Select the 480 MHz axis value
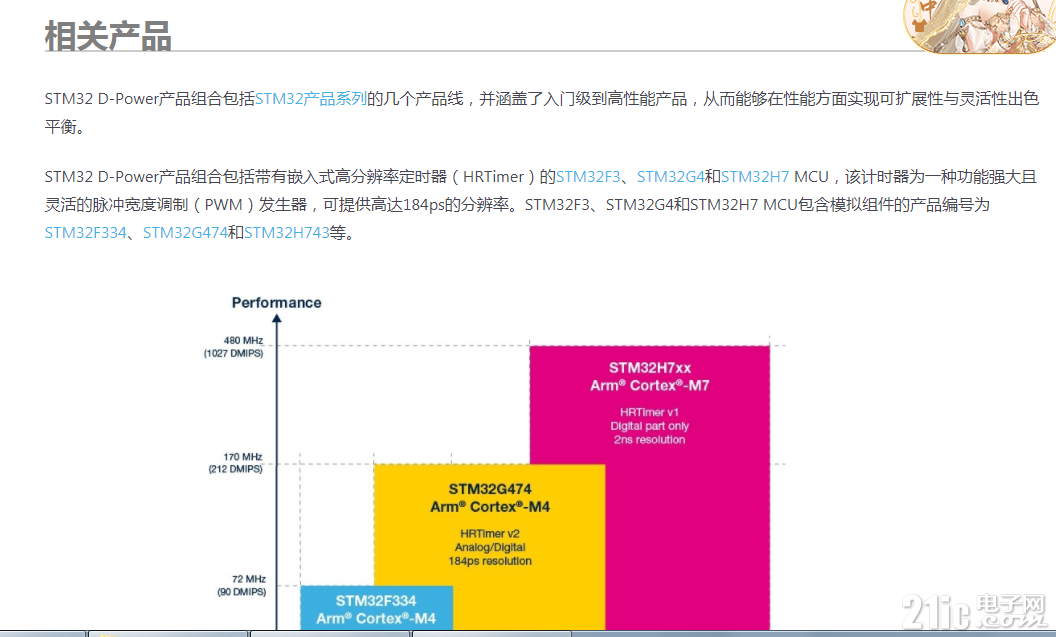1056x637 pixels. (243, 341)
